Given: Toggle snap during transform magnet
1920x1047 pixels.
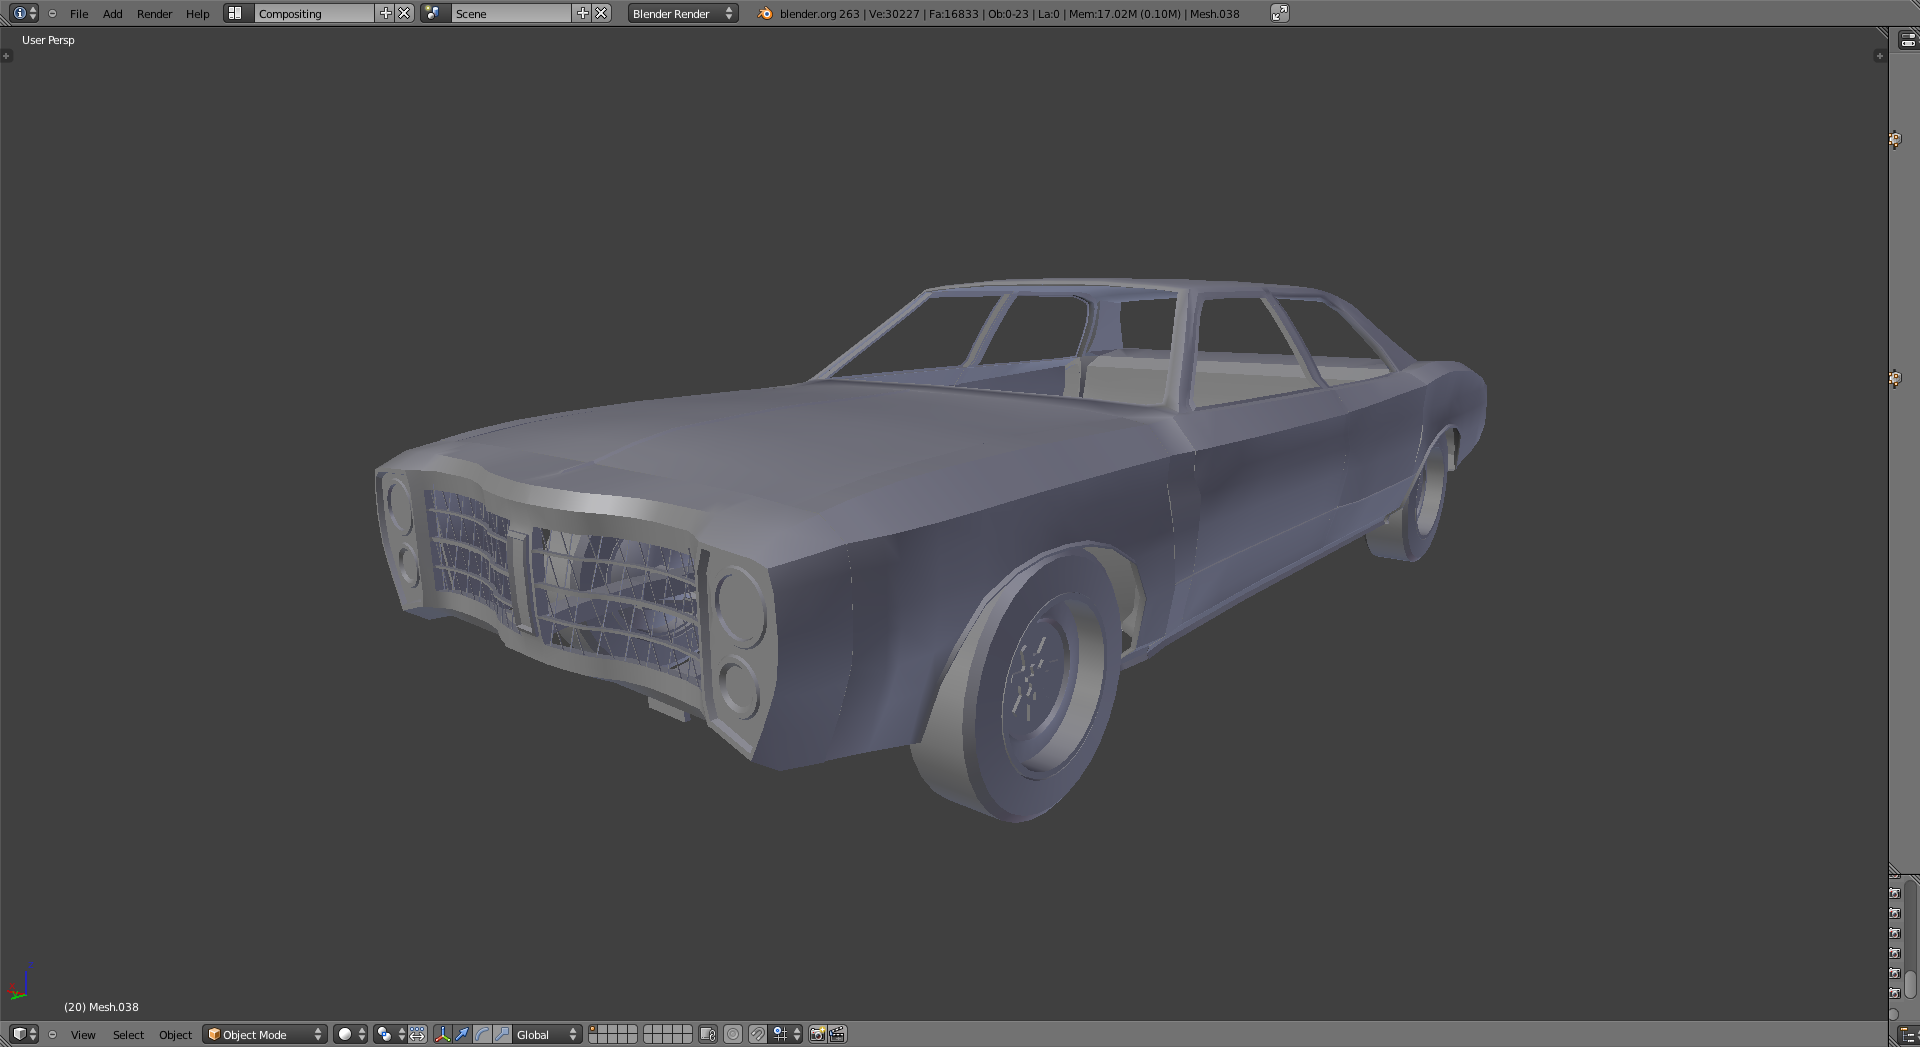Looking at the screenshot, I should (x=758, y=1034).
